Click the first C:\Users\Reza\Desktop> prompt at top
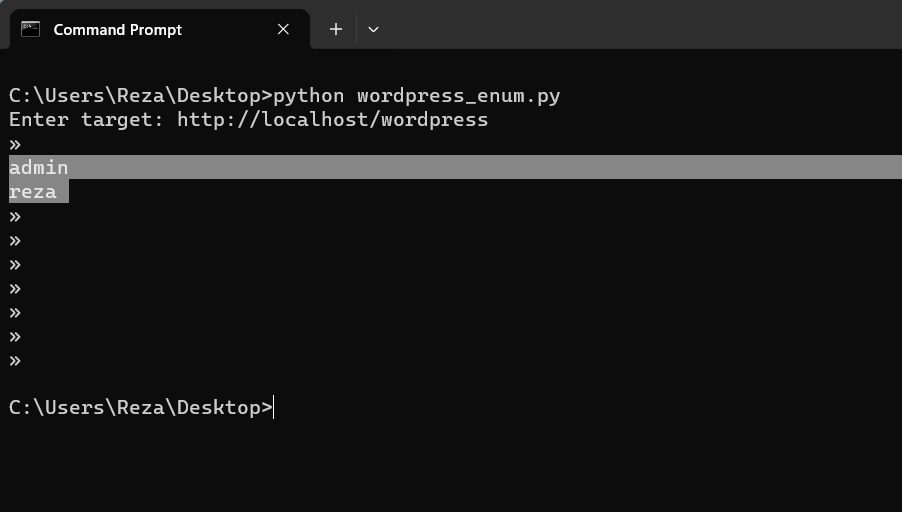 coord(140,96)
